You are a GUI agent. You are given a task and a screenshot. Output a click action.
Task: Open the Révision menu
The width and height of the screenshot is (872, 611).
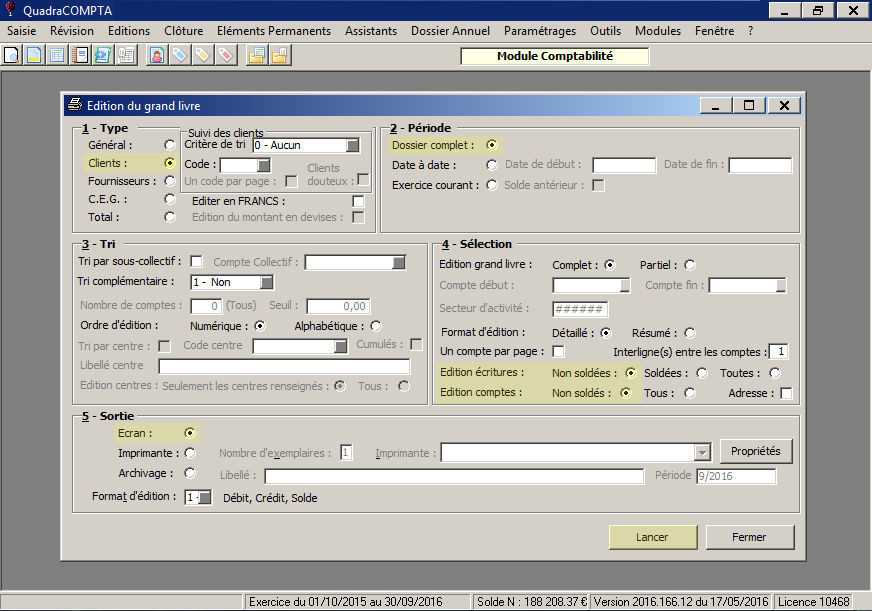[72, 31]
